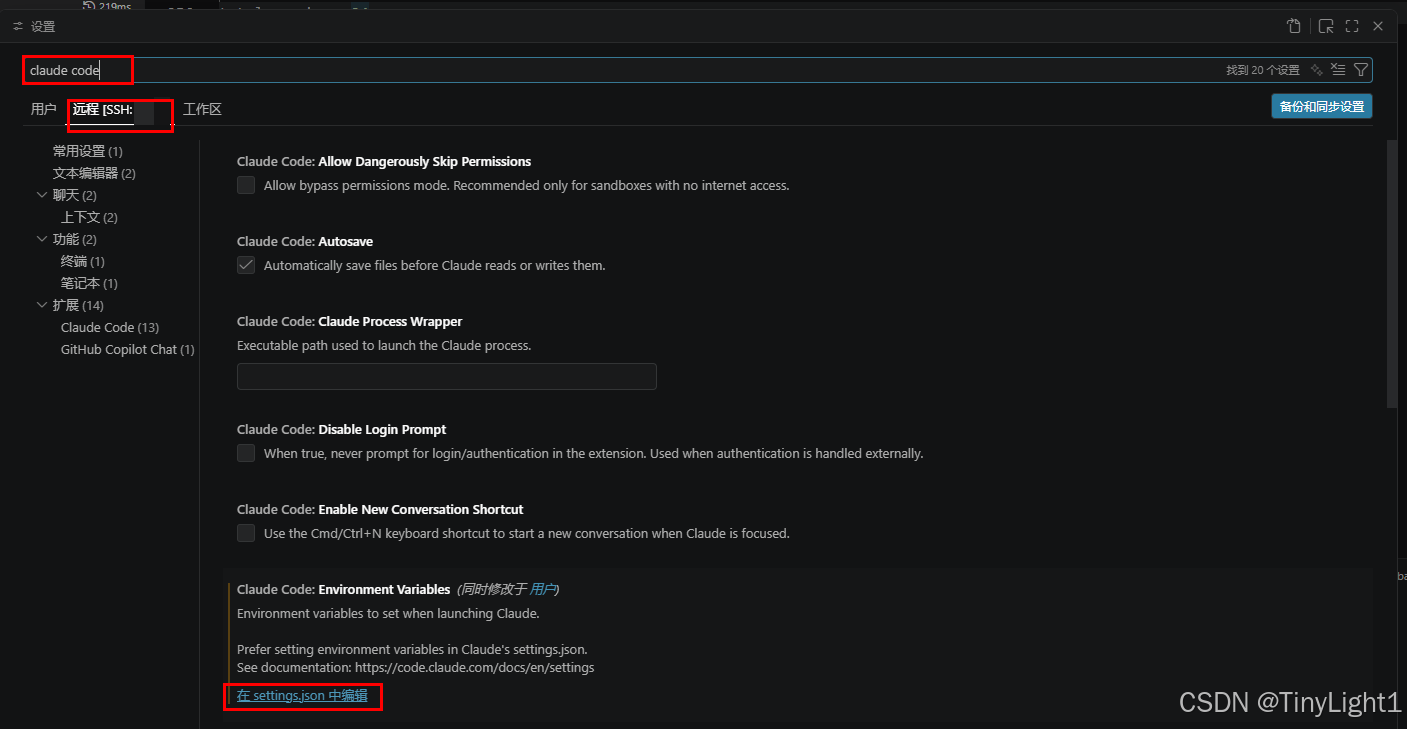Collapse the 聊天 tree group
Viewport: 1407px width, 729px height.
[x=42, y=195]
